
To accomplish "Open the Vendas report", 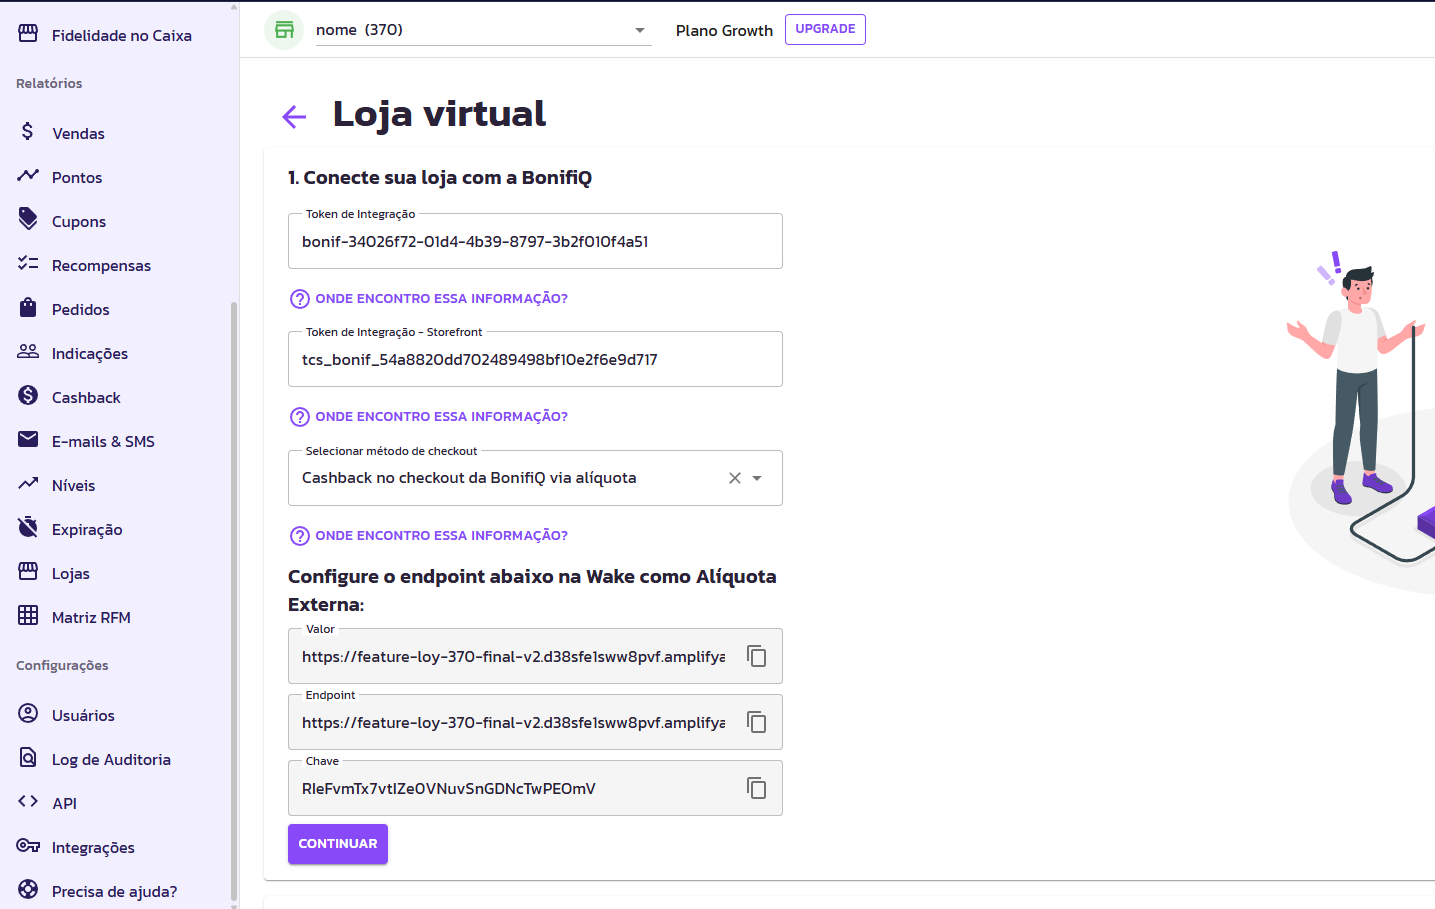I will click(x=78, y=133).
